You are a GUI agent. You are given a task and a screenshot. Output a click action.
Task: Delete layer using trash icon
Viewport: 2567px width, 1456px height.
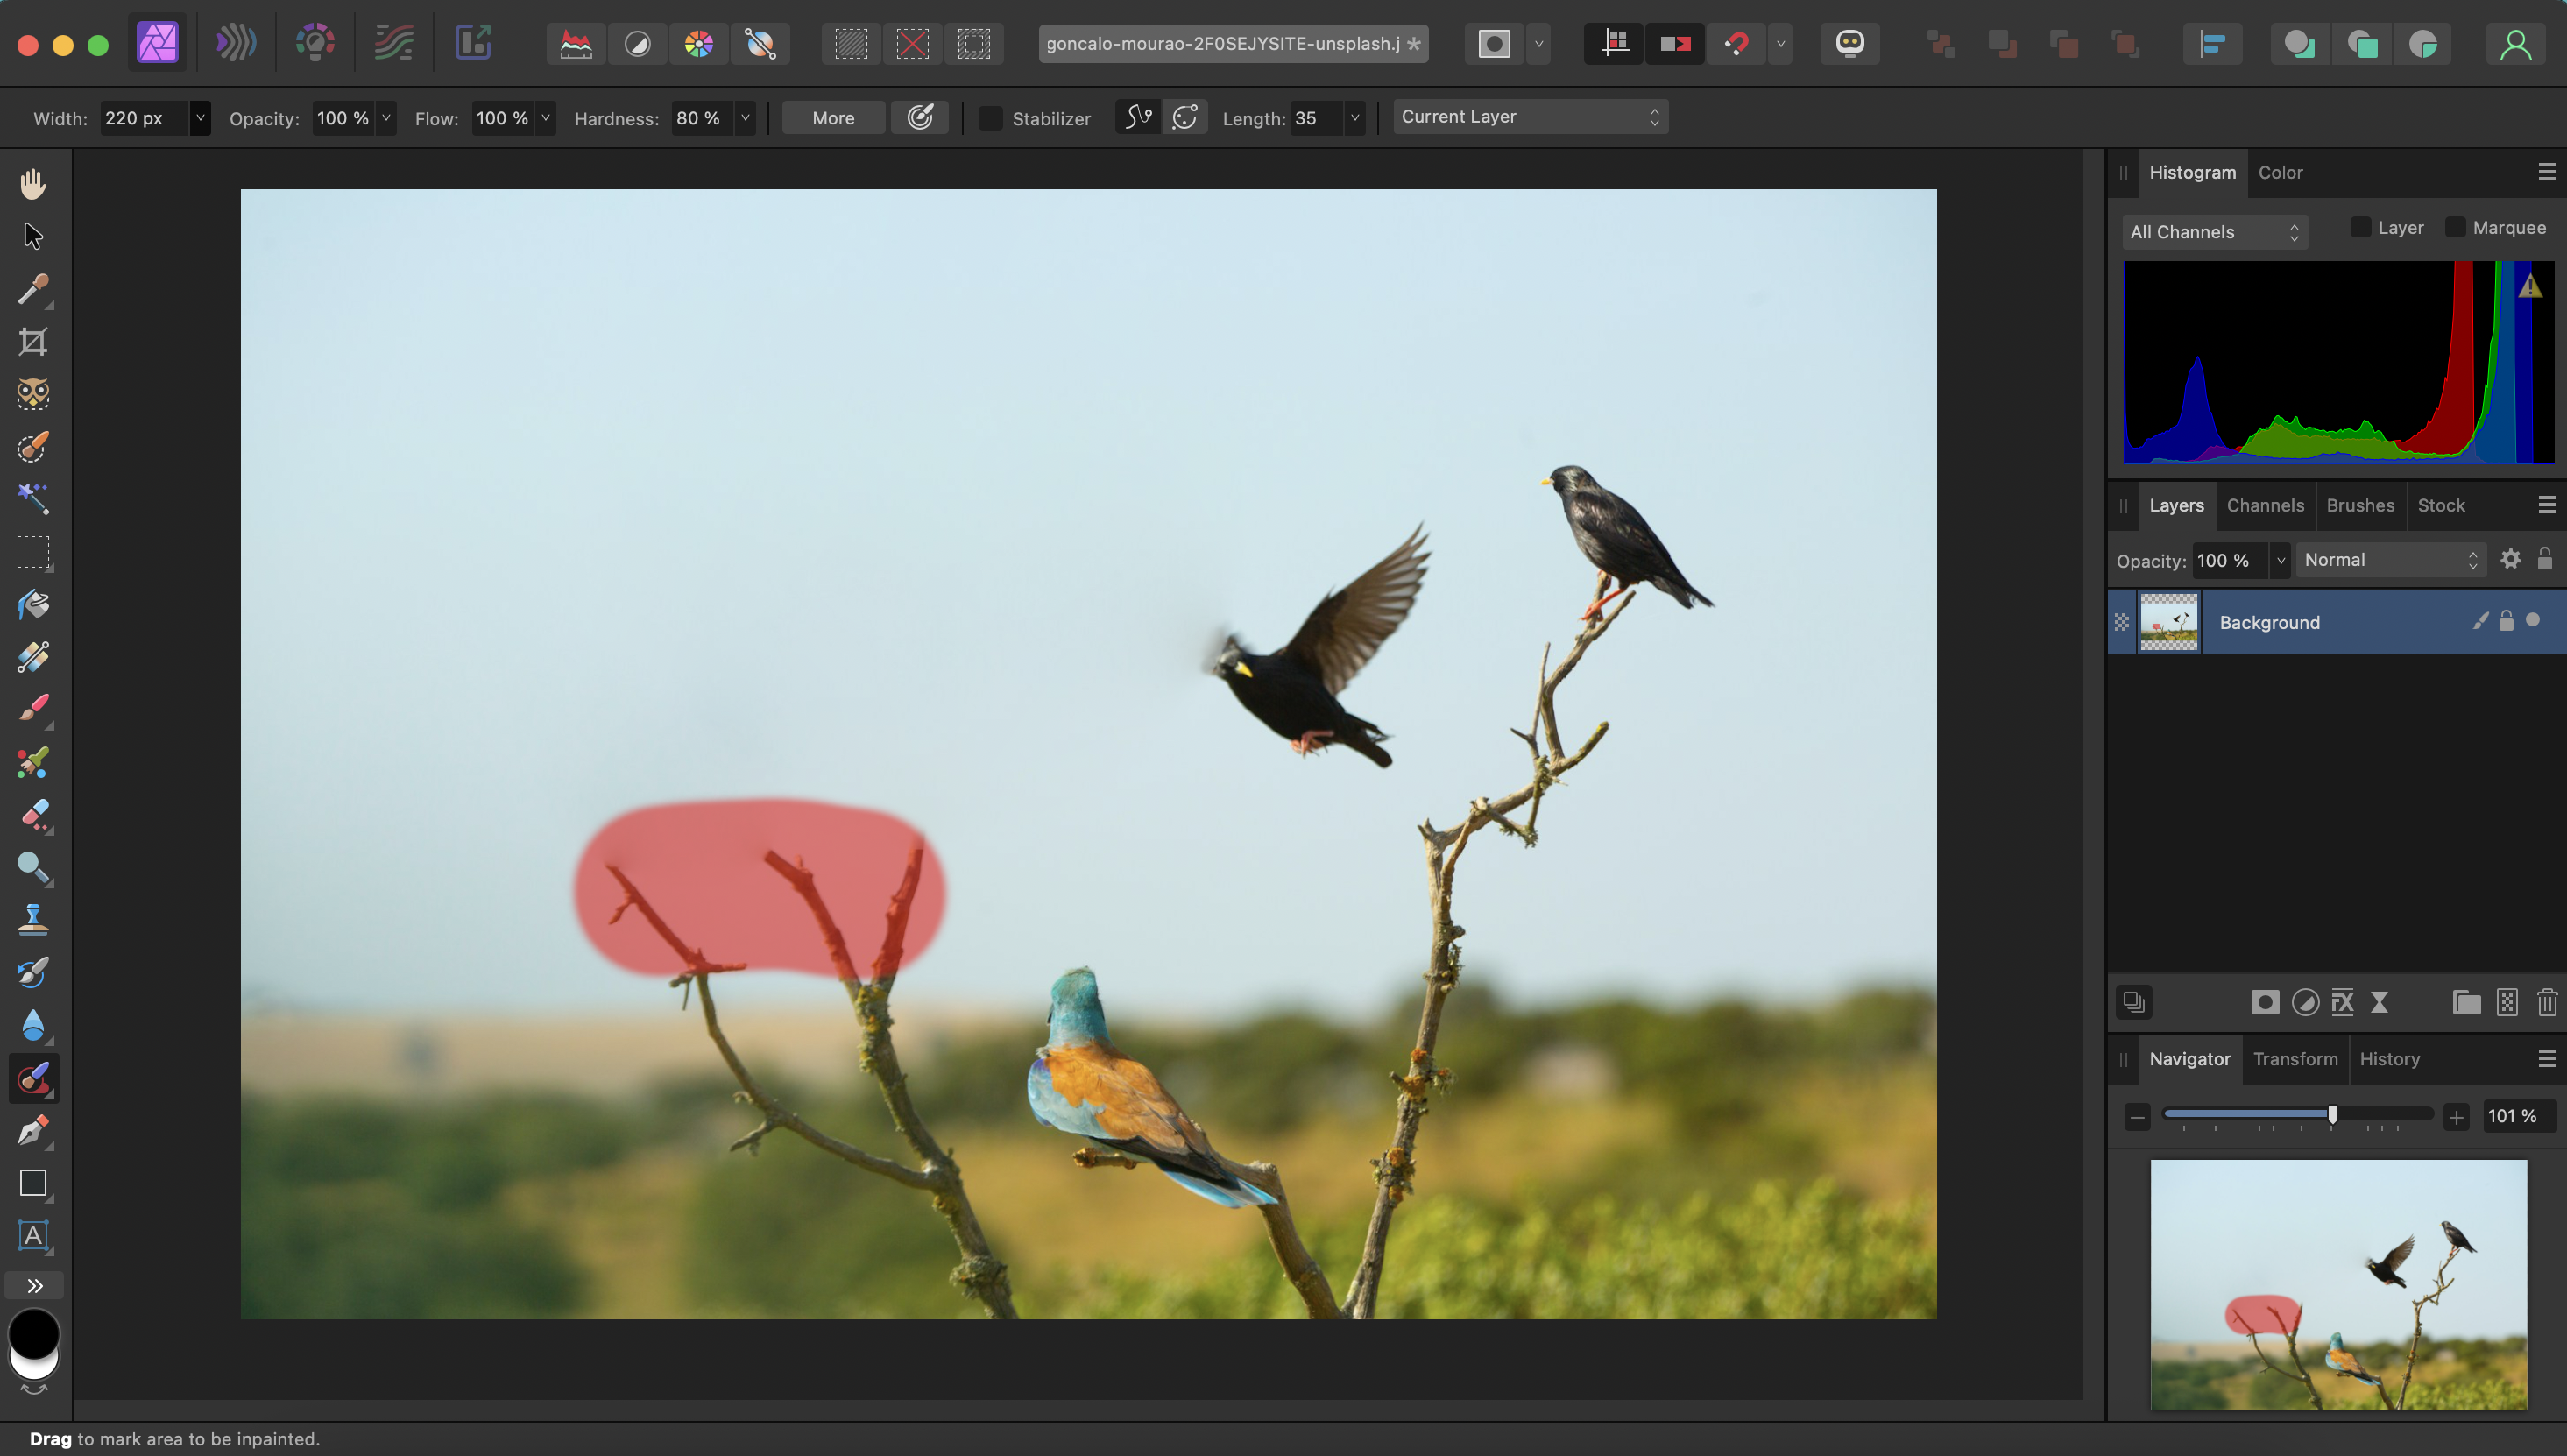coord(2546,1002)
